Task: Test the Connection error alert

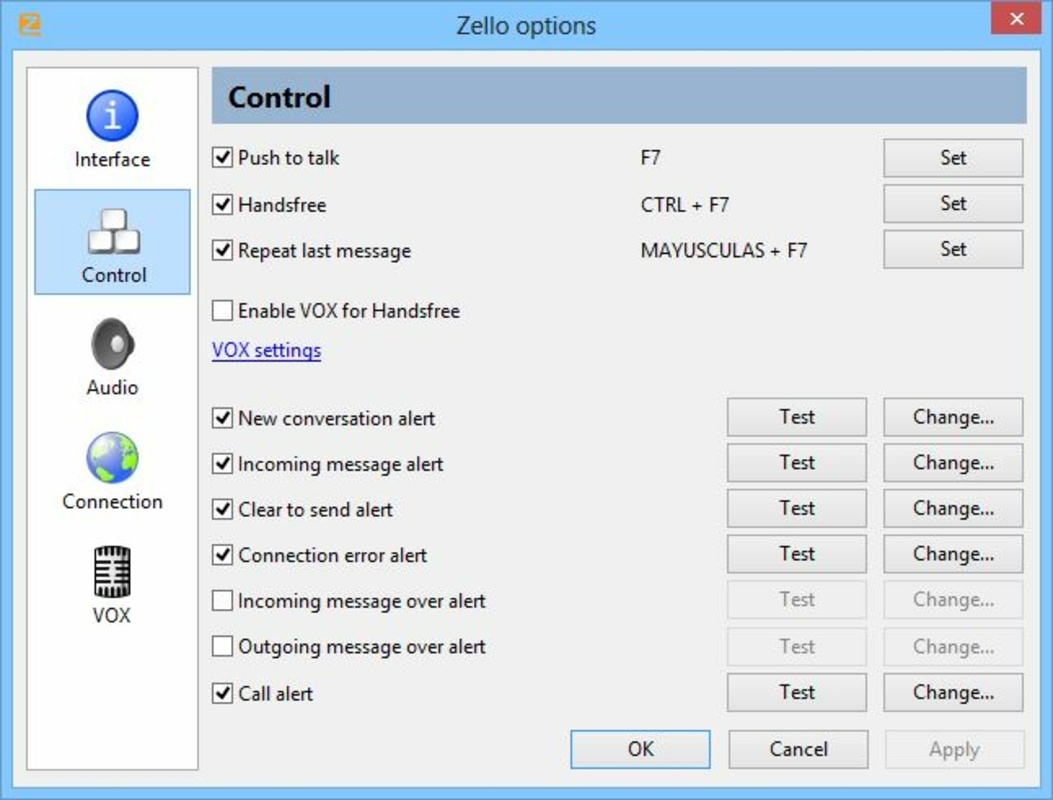Action: (x=795, y=554)
